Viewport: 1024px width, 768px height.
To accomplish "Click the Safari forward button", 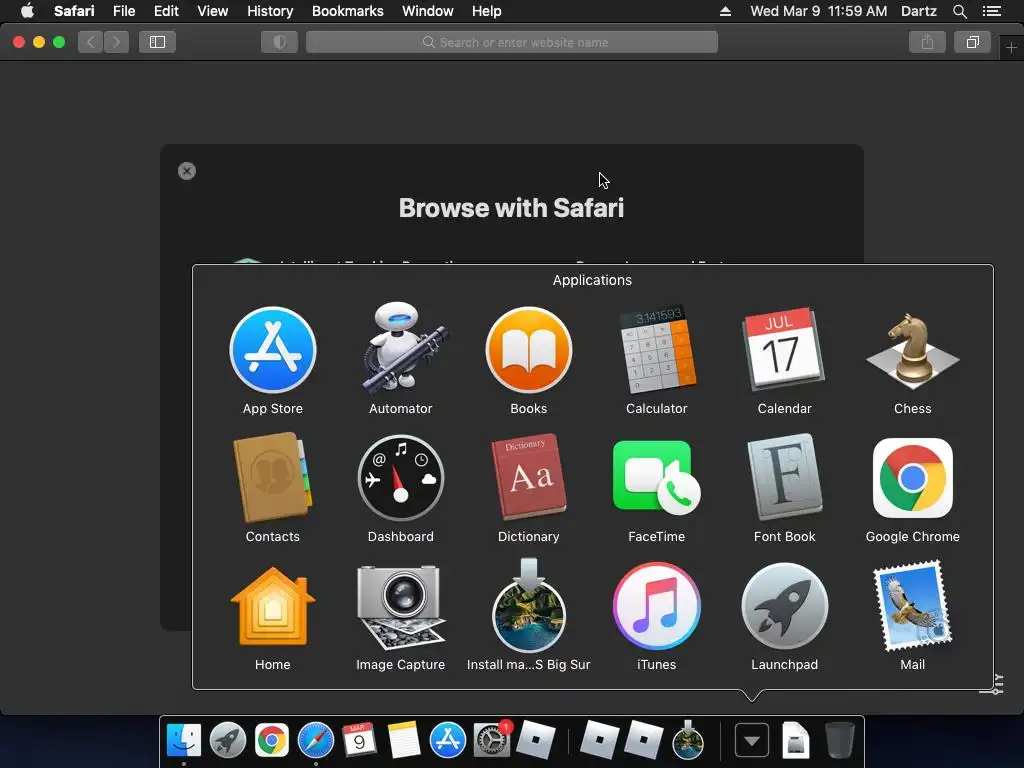I will tap(116, 42).
